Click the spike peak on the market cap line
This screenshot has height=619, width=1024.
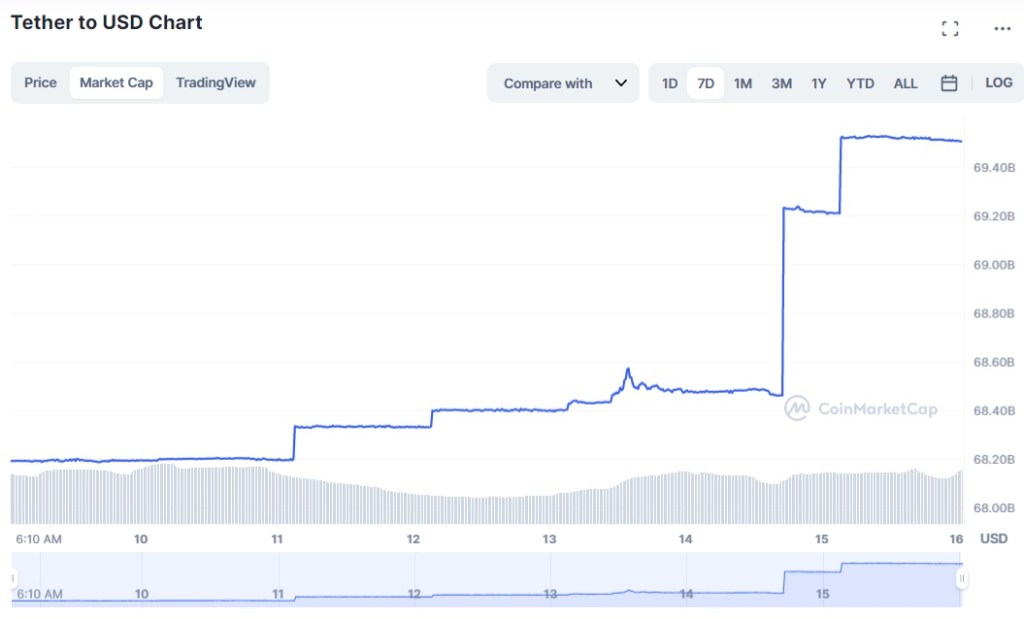628,370
